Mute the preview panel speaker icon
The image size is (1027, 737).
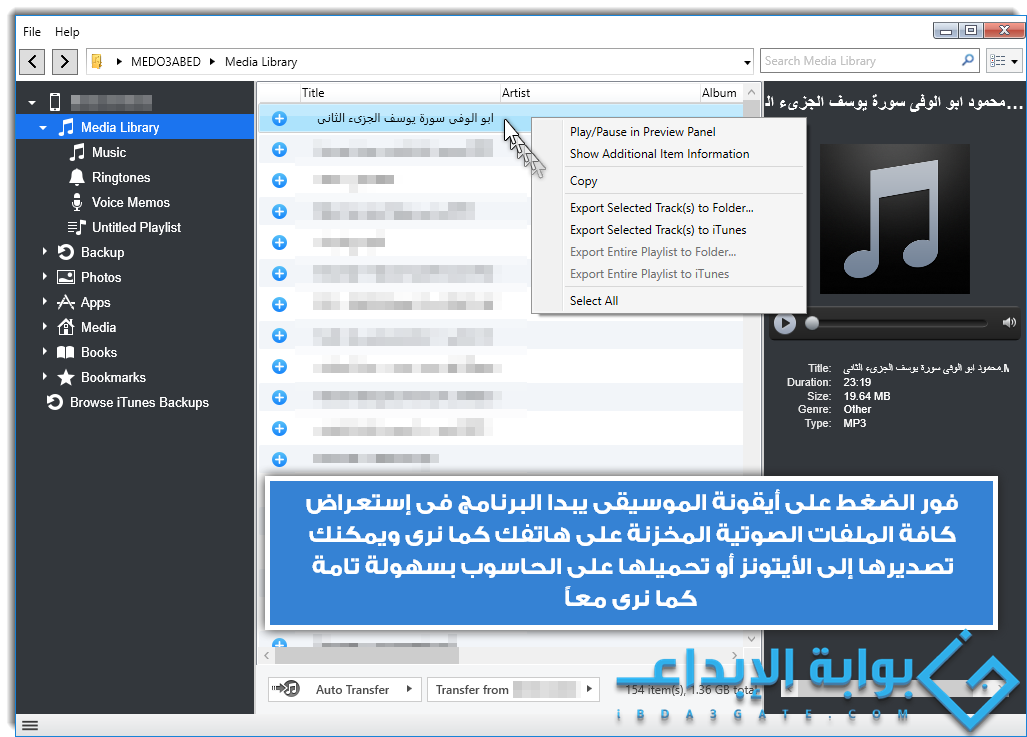(1009, 322)
